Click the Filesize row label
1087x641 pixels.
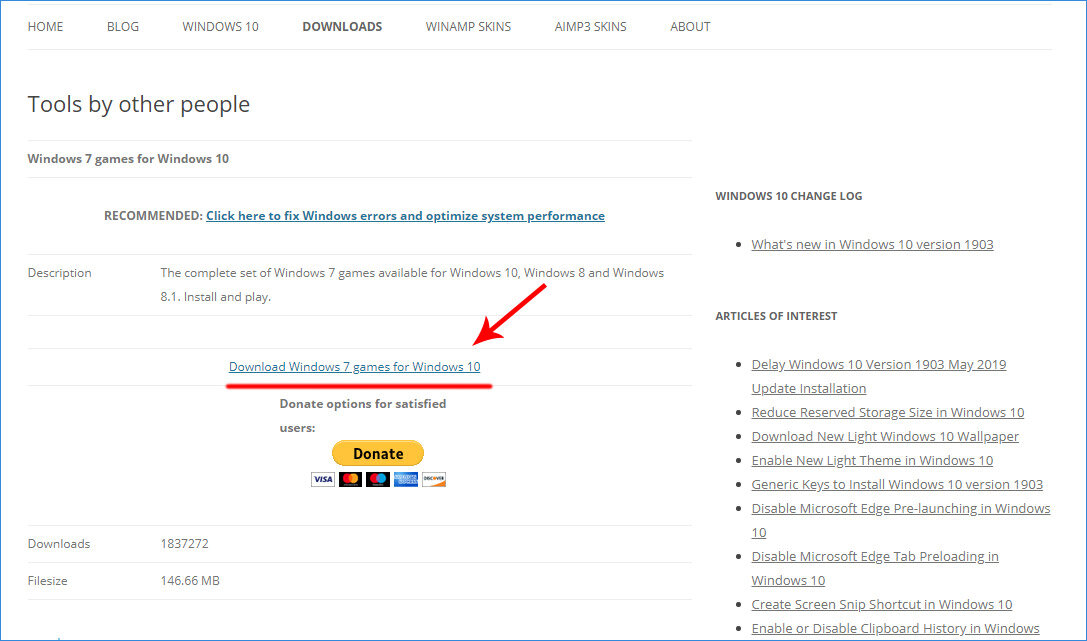[x=47, y=581]
